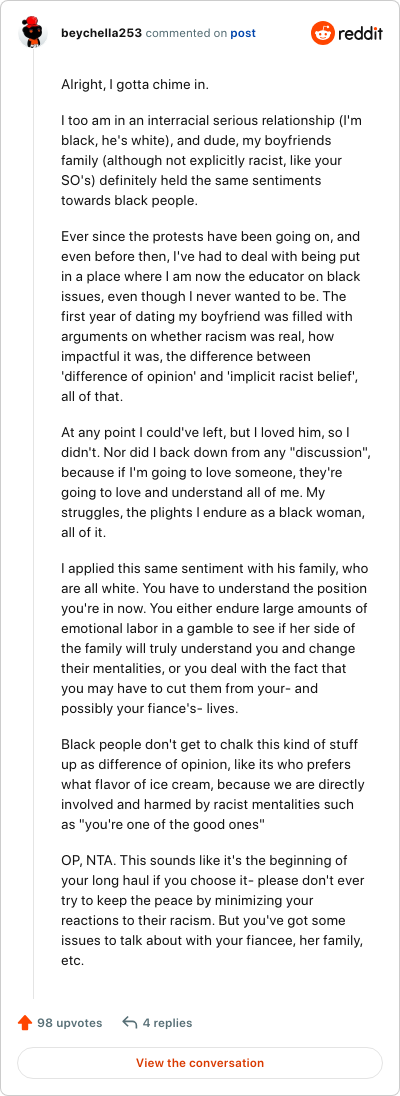
Task: Open the beychella253 username link
Action: coord(102,33)
